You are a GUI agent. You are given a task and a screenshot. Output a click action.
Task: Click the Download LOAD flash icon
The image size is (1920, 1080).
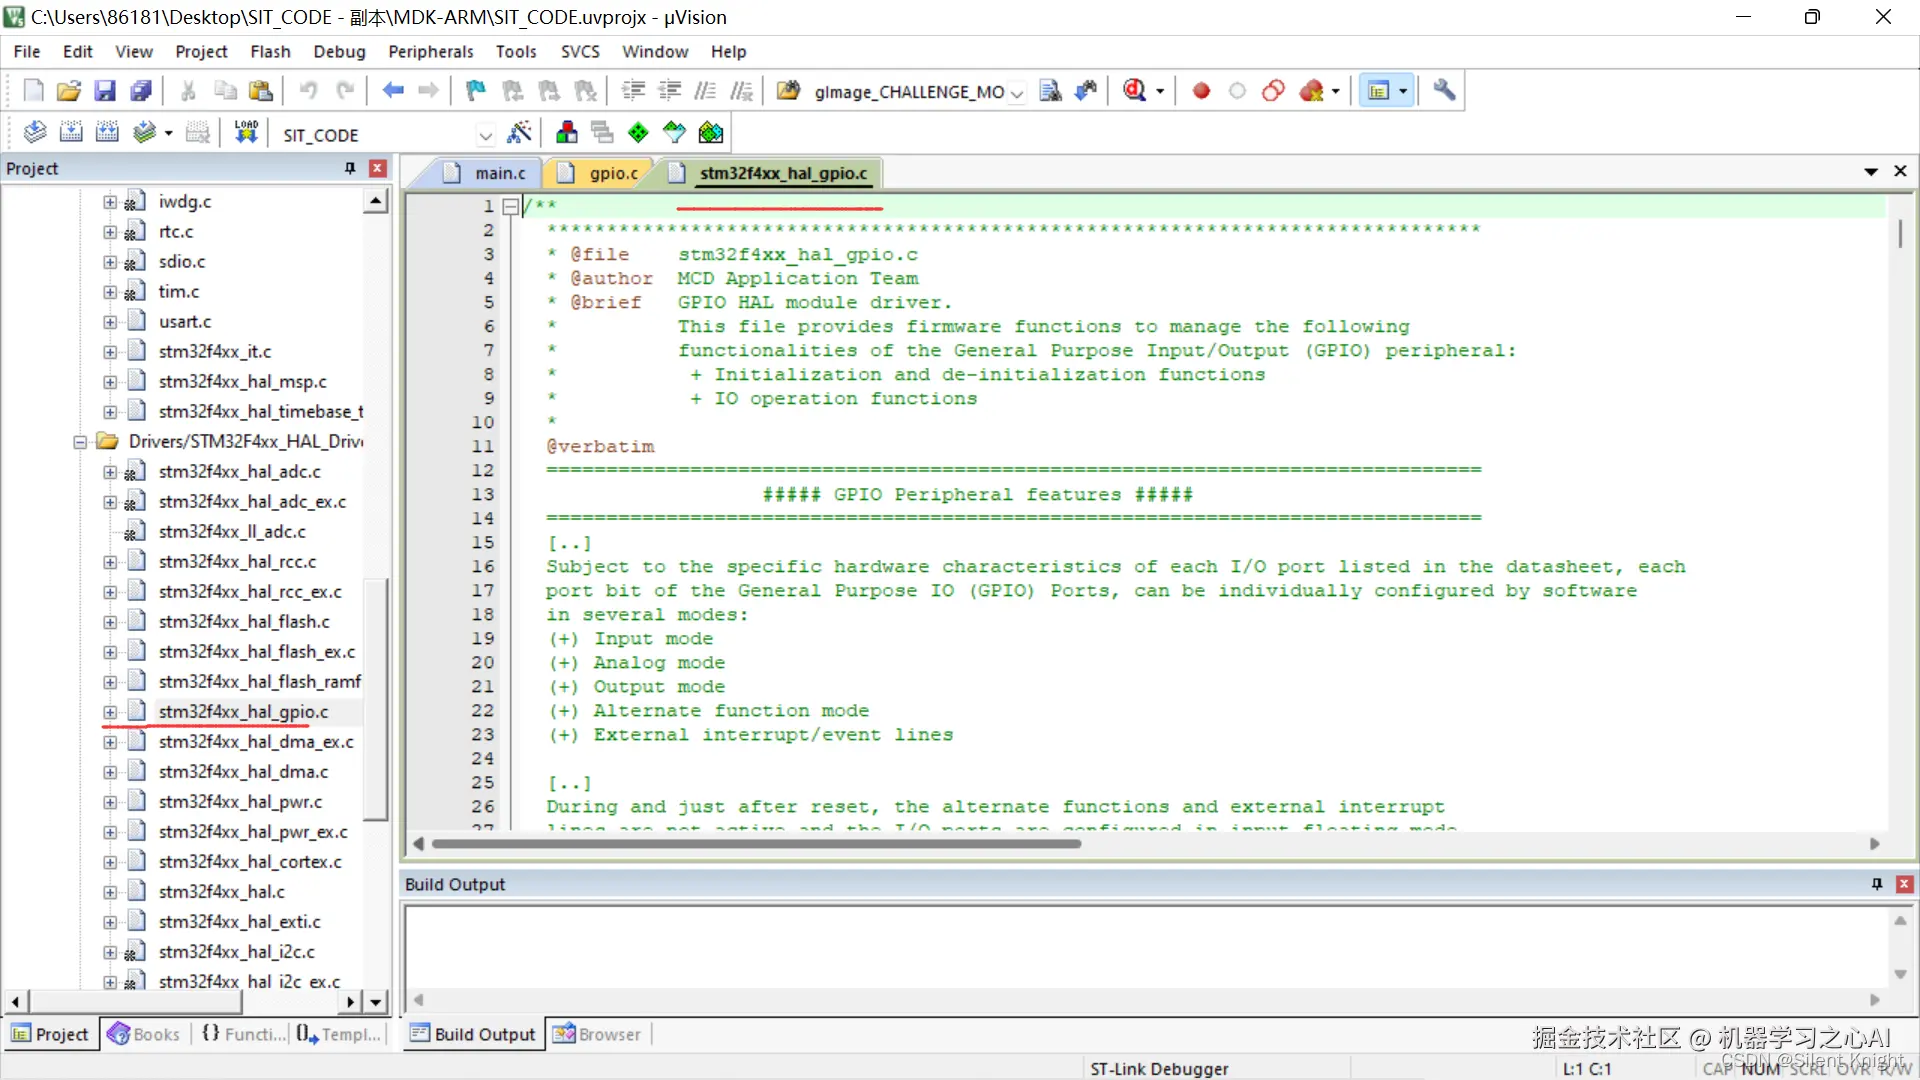tap(246, 133)
